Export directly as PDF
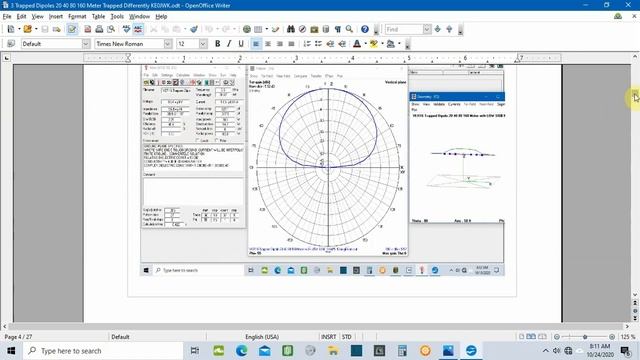Image resolution: width=640 pixels, height=360 pixels. point(87,29)
